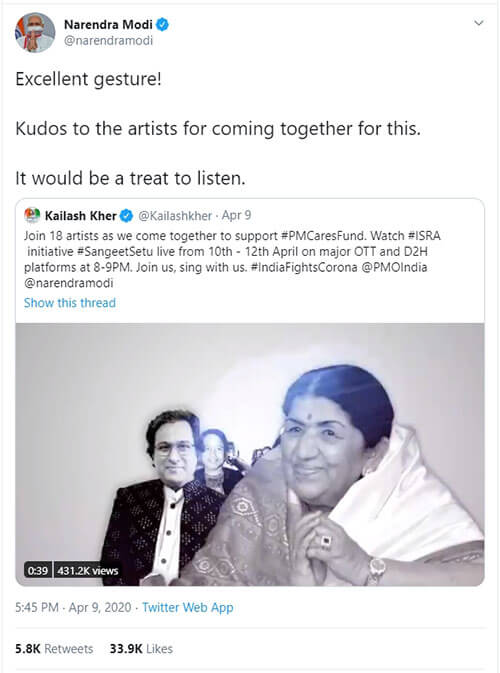Open the Twitter Web App source link

coord(188,607)
